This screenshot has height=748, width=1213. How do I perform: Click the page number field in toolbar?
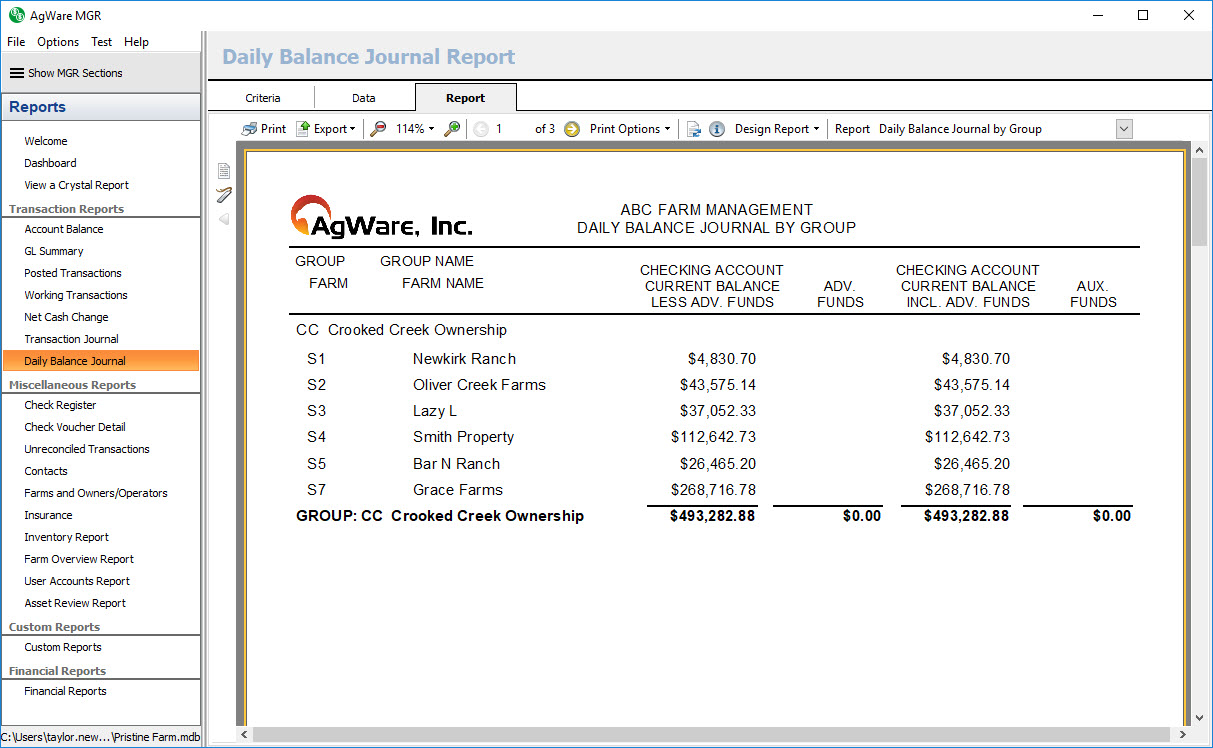(x=512, y=129)
